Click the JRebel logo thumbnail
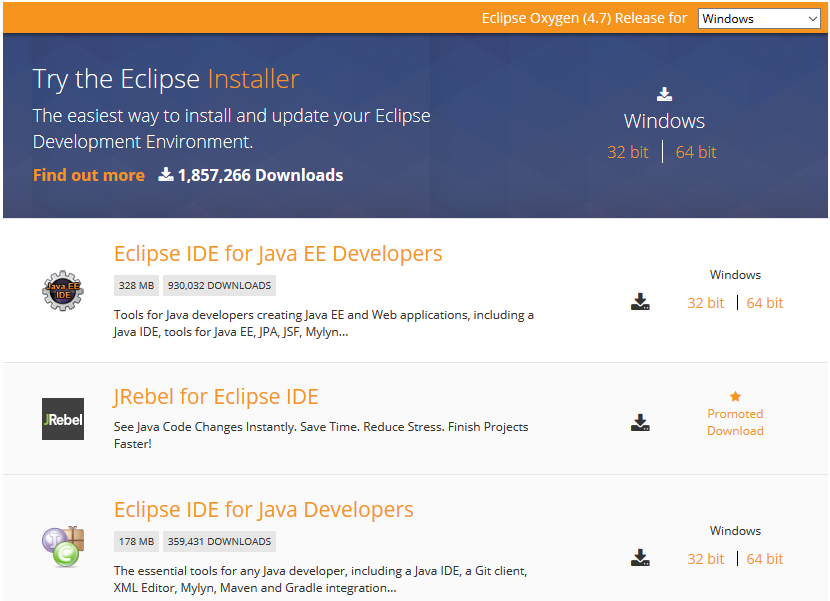 pos(63,419)
